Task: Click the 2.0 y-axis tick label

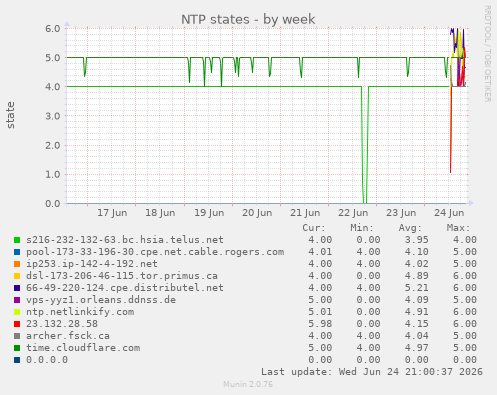Action: (x=53, y=145)
